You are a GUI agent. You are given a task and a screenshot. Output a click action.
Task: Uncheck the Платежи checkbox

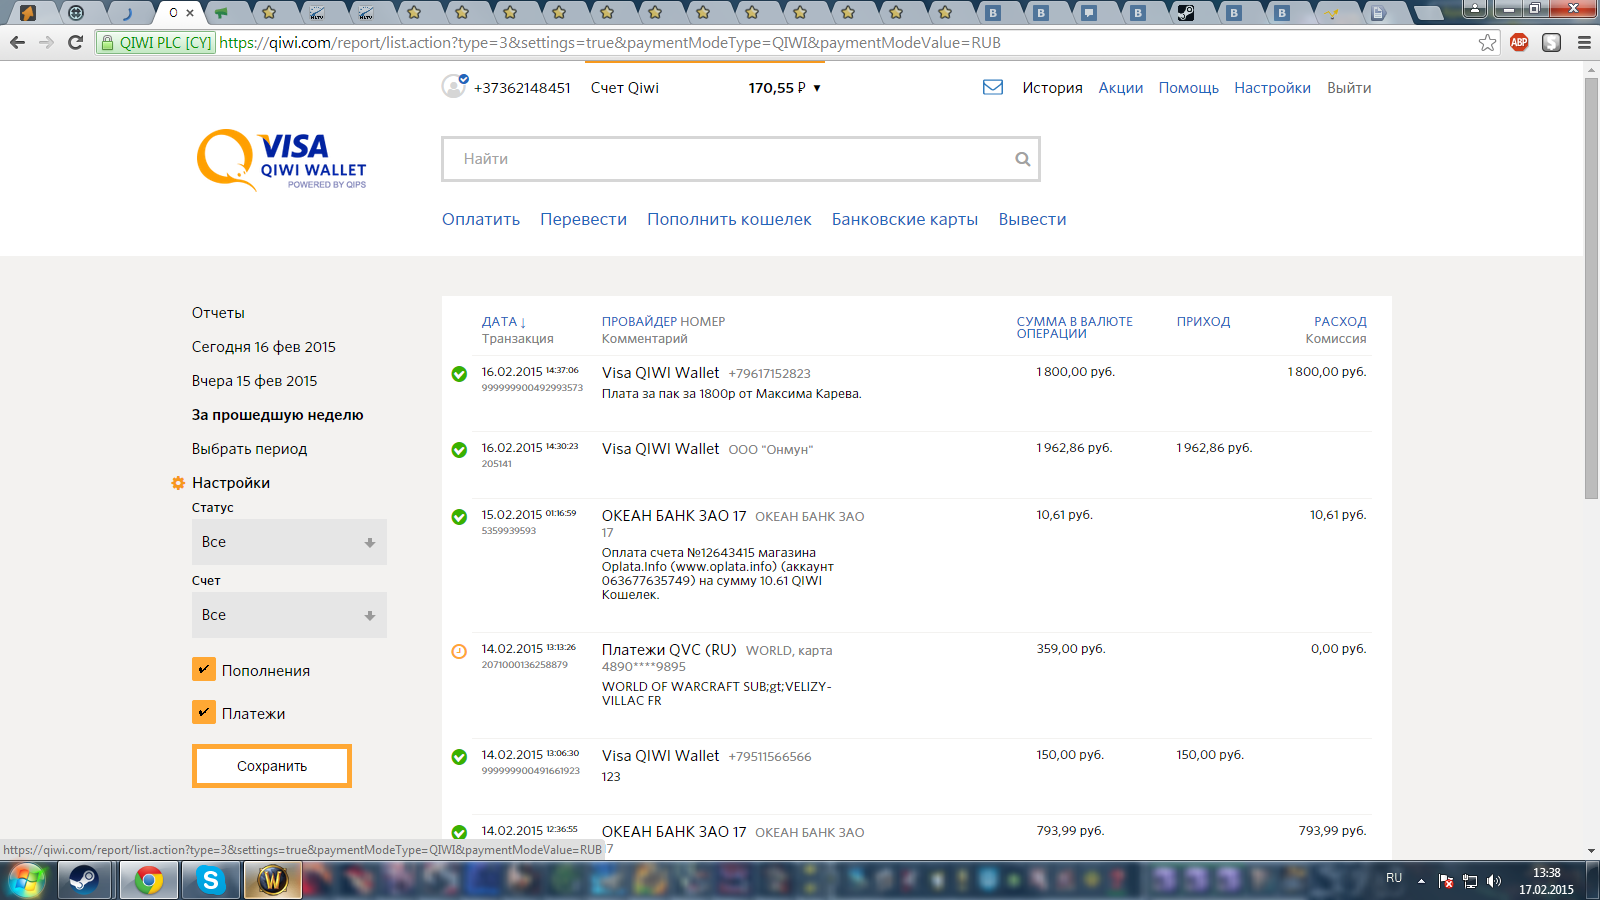[x=203, y=712]
